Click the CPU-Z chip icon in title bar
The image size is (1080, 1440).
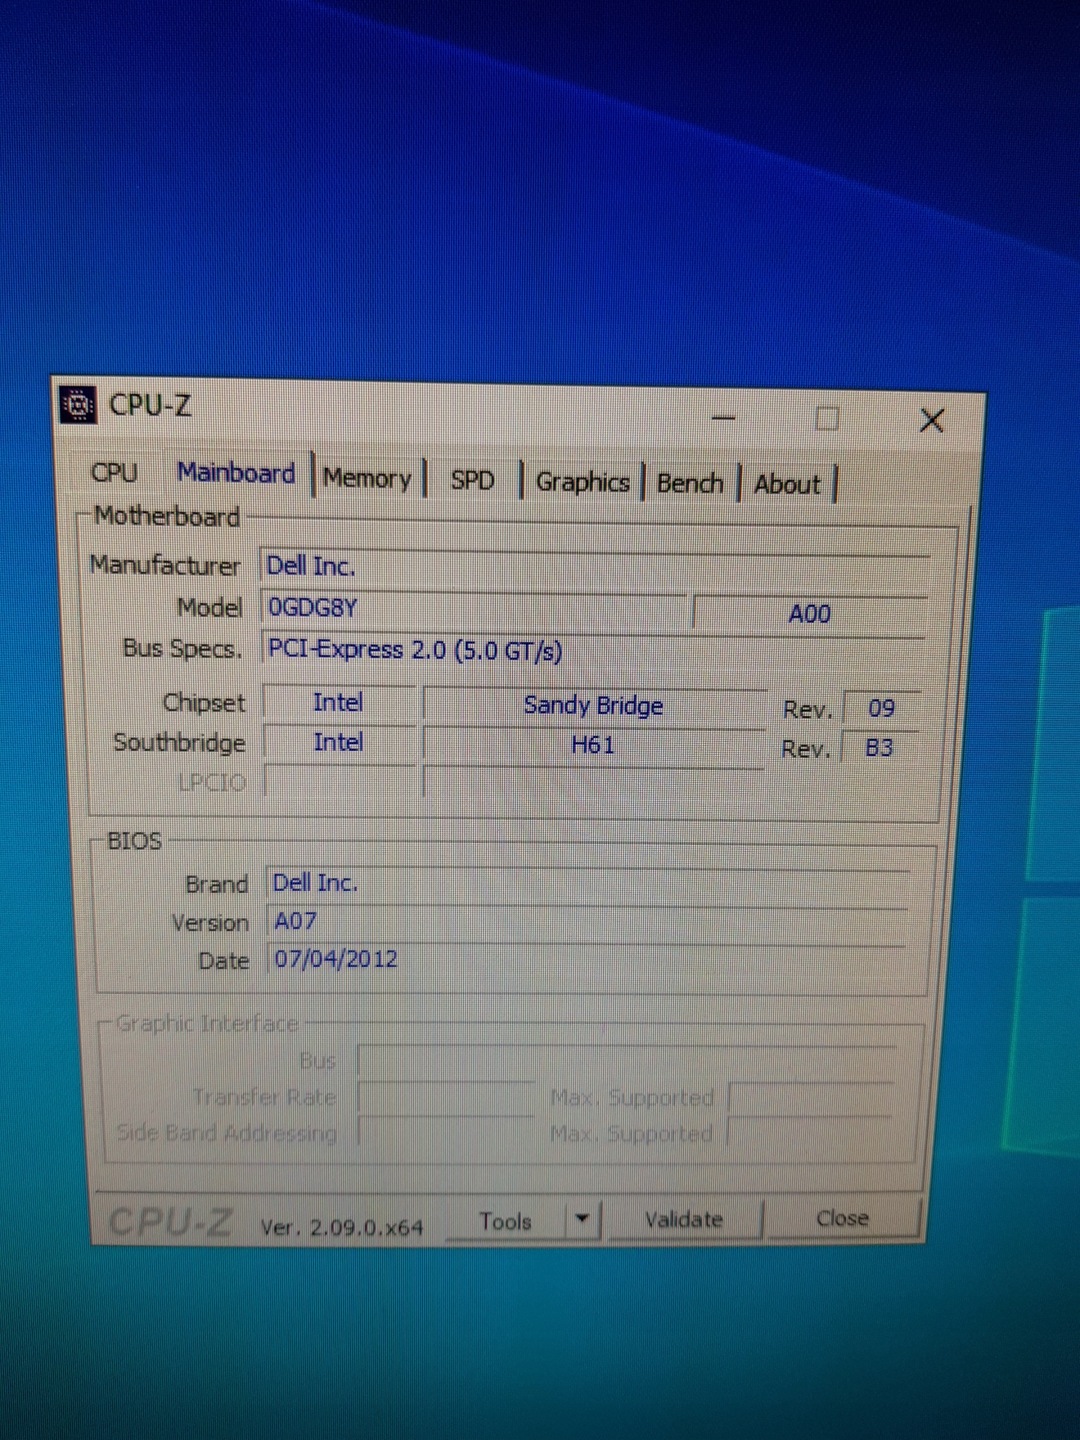(x=78, y=404)
